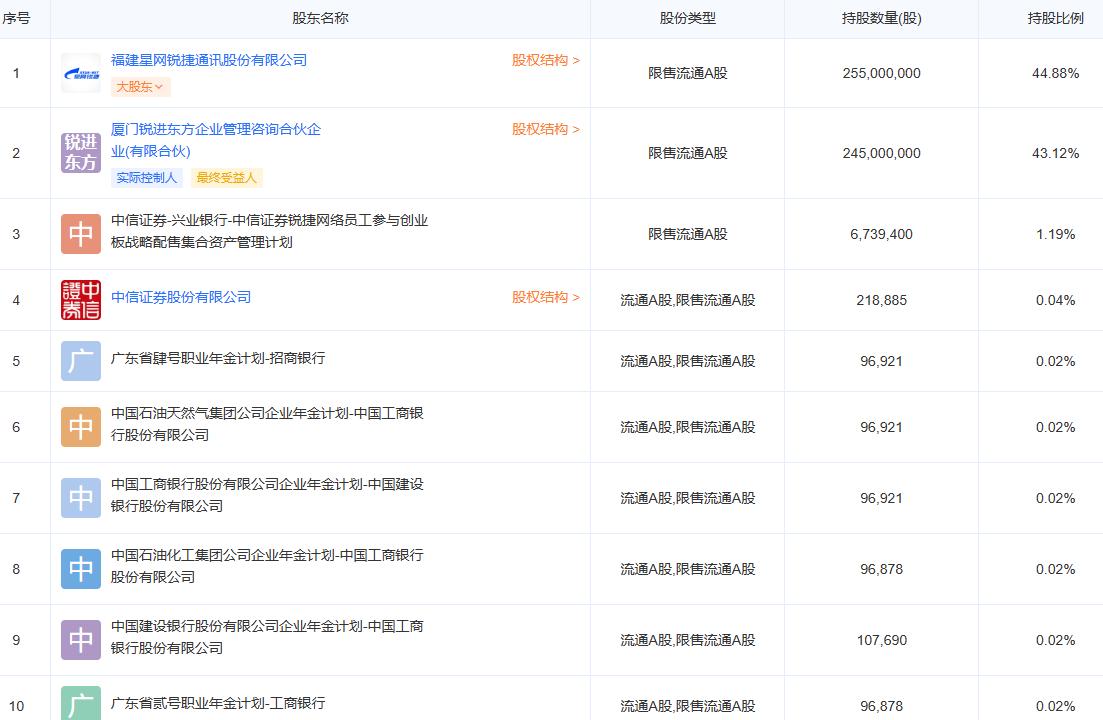Click the 持股数量(股) column header
This screenshot has height=720, width=1103.
point(881,18)
